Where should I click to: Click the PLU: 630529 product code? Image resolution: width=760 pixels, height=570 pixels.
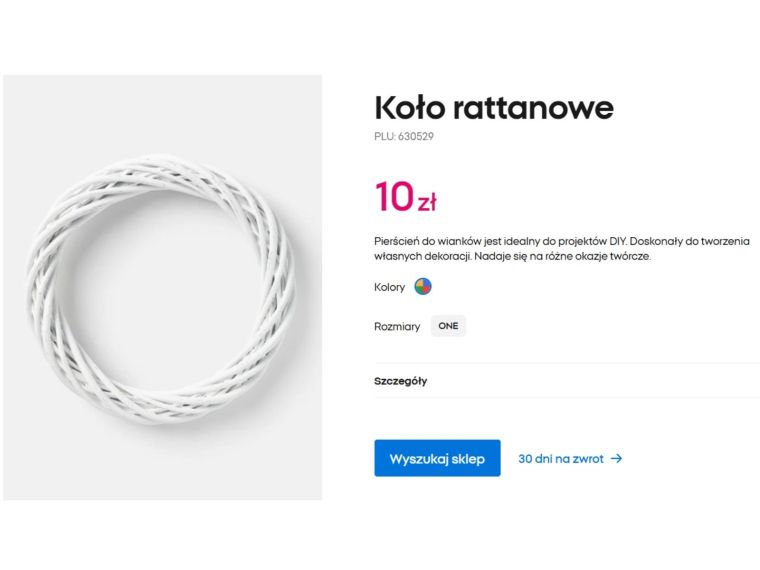(404, 136)
